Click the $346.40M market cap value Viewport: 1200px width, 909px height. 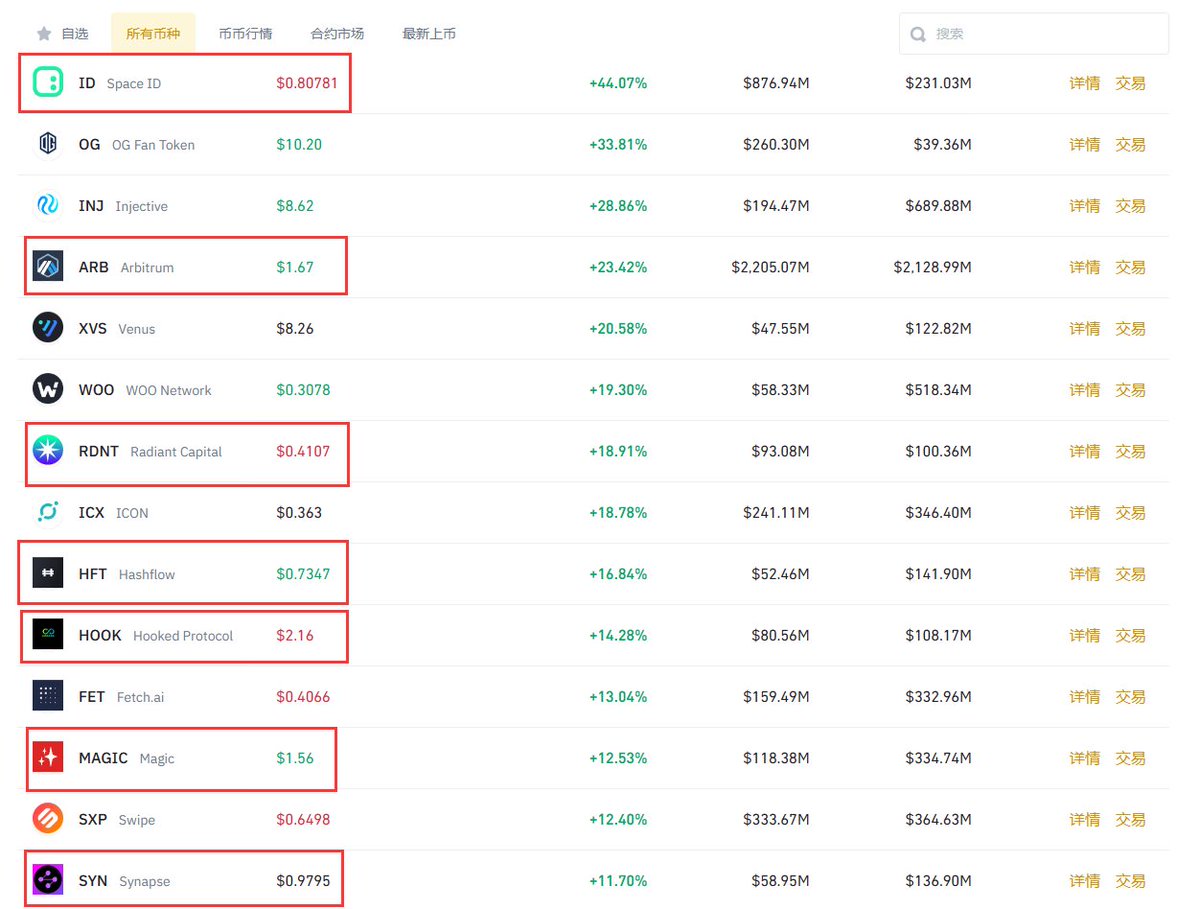(939, 512)
